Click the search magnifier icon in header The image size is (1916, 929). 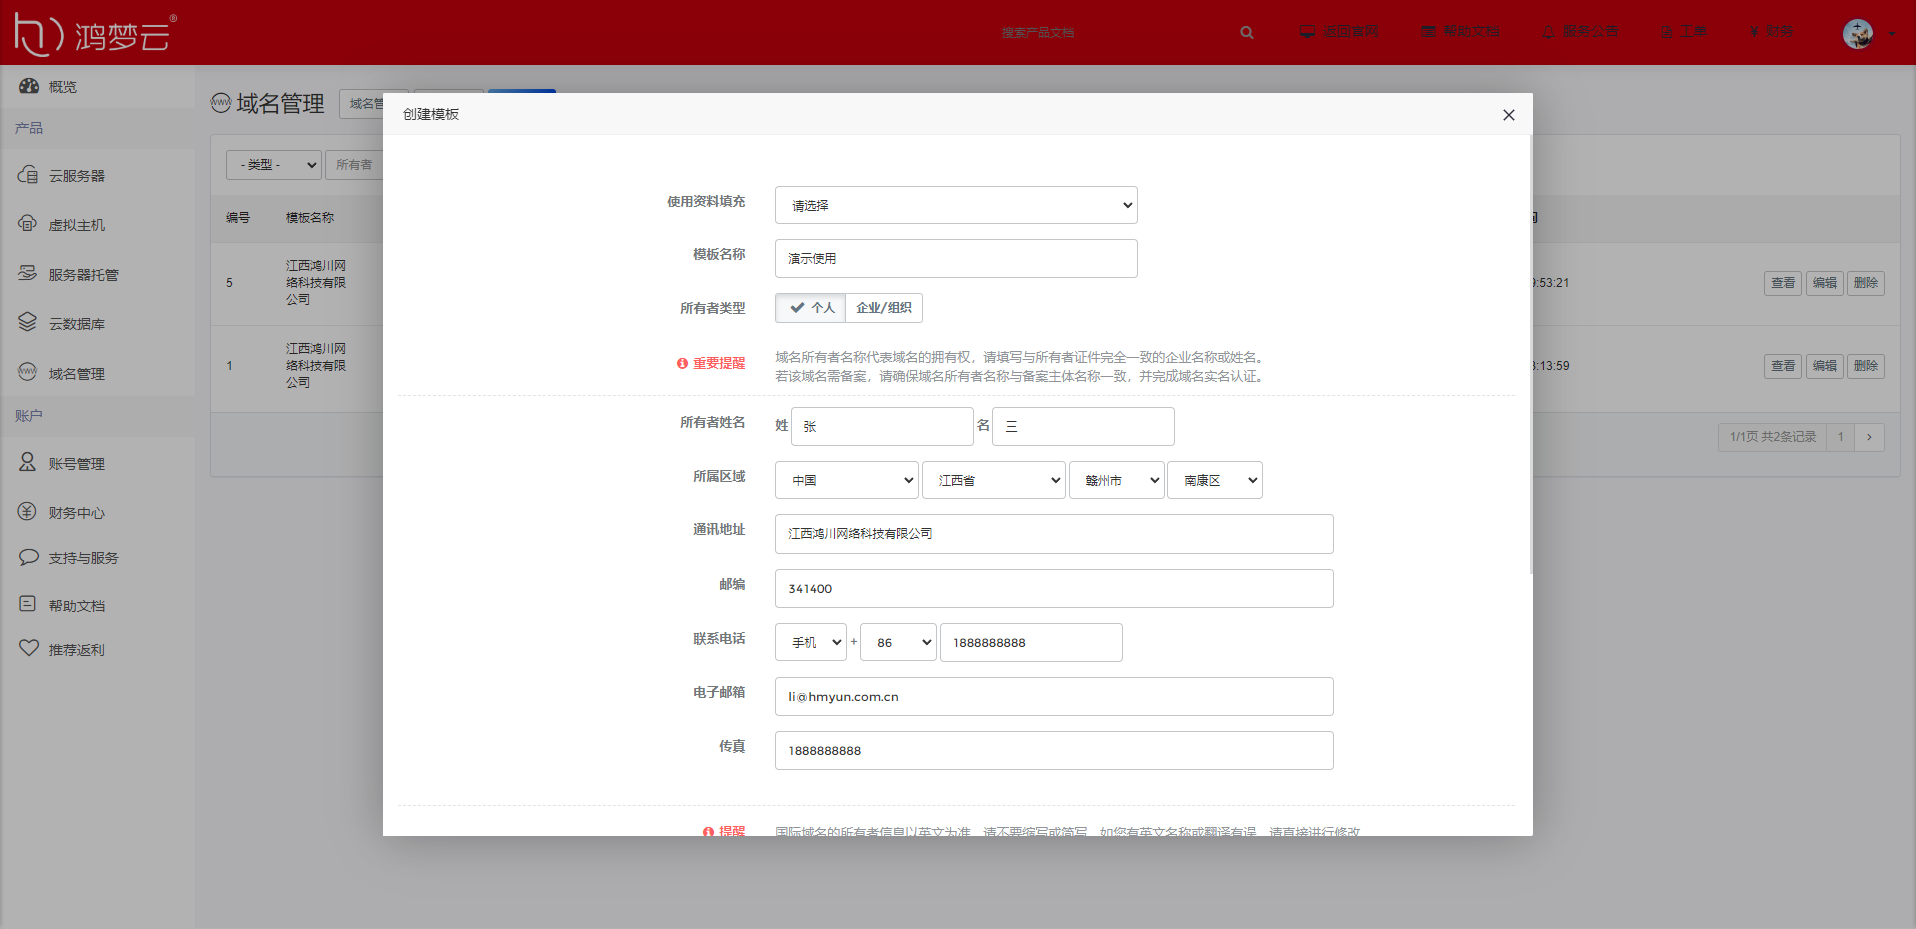pyautogui.click(x=1247, y=33)
